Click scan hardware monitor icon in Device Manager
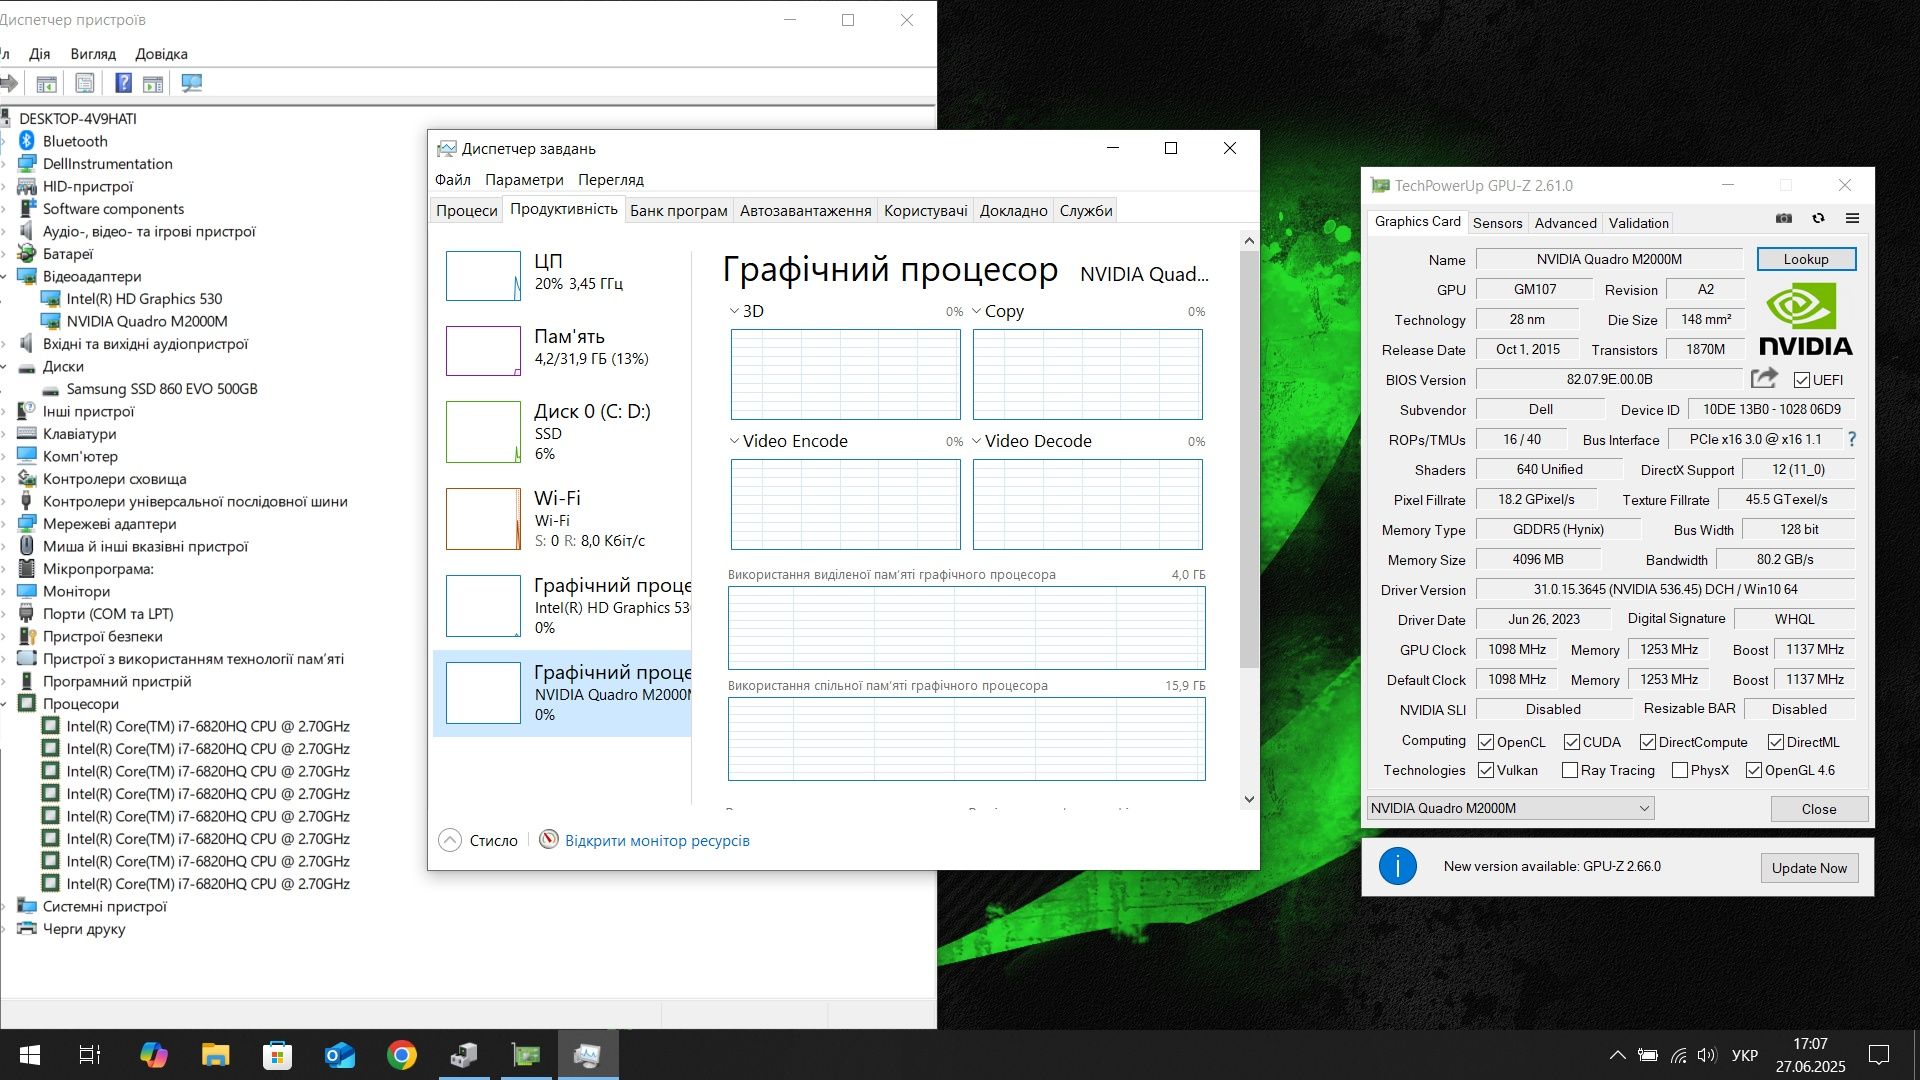Viewport: 1920px width, 1080px height. click(191, 83)
